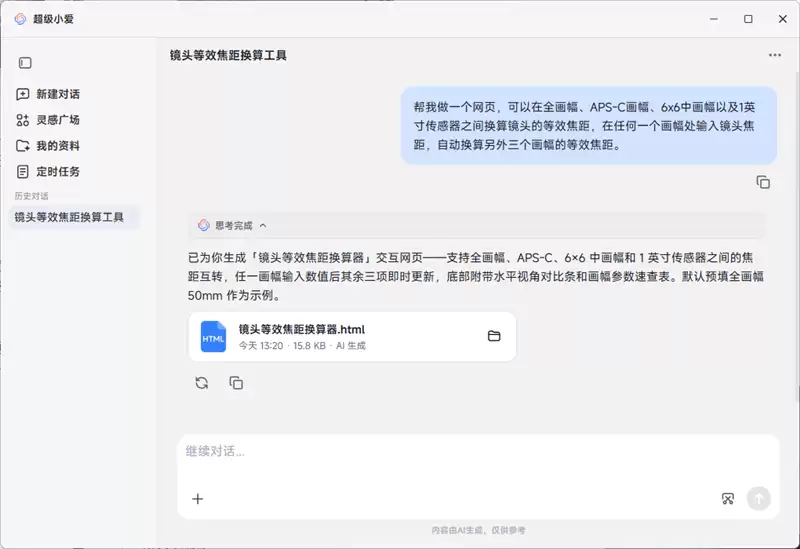Image resolution: width=800 pixels, height=549 pixels.
Task: Send message with arrow button
Action: coord(759,498)
